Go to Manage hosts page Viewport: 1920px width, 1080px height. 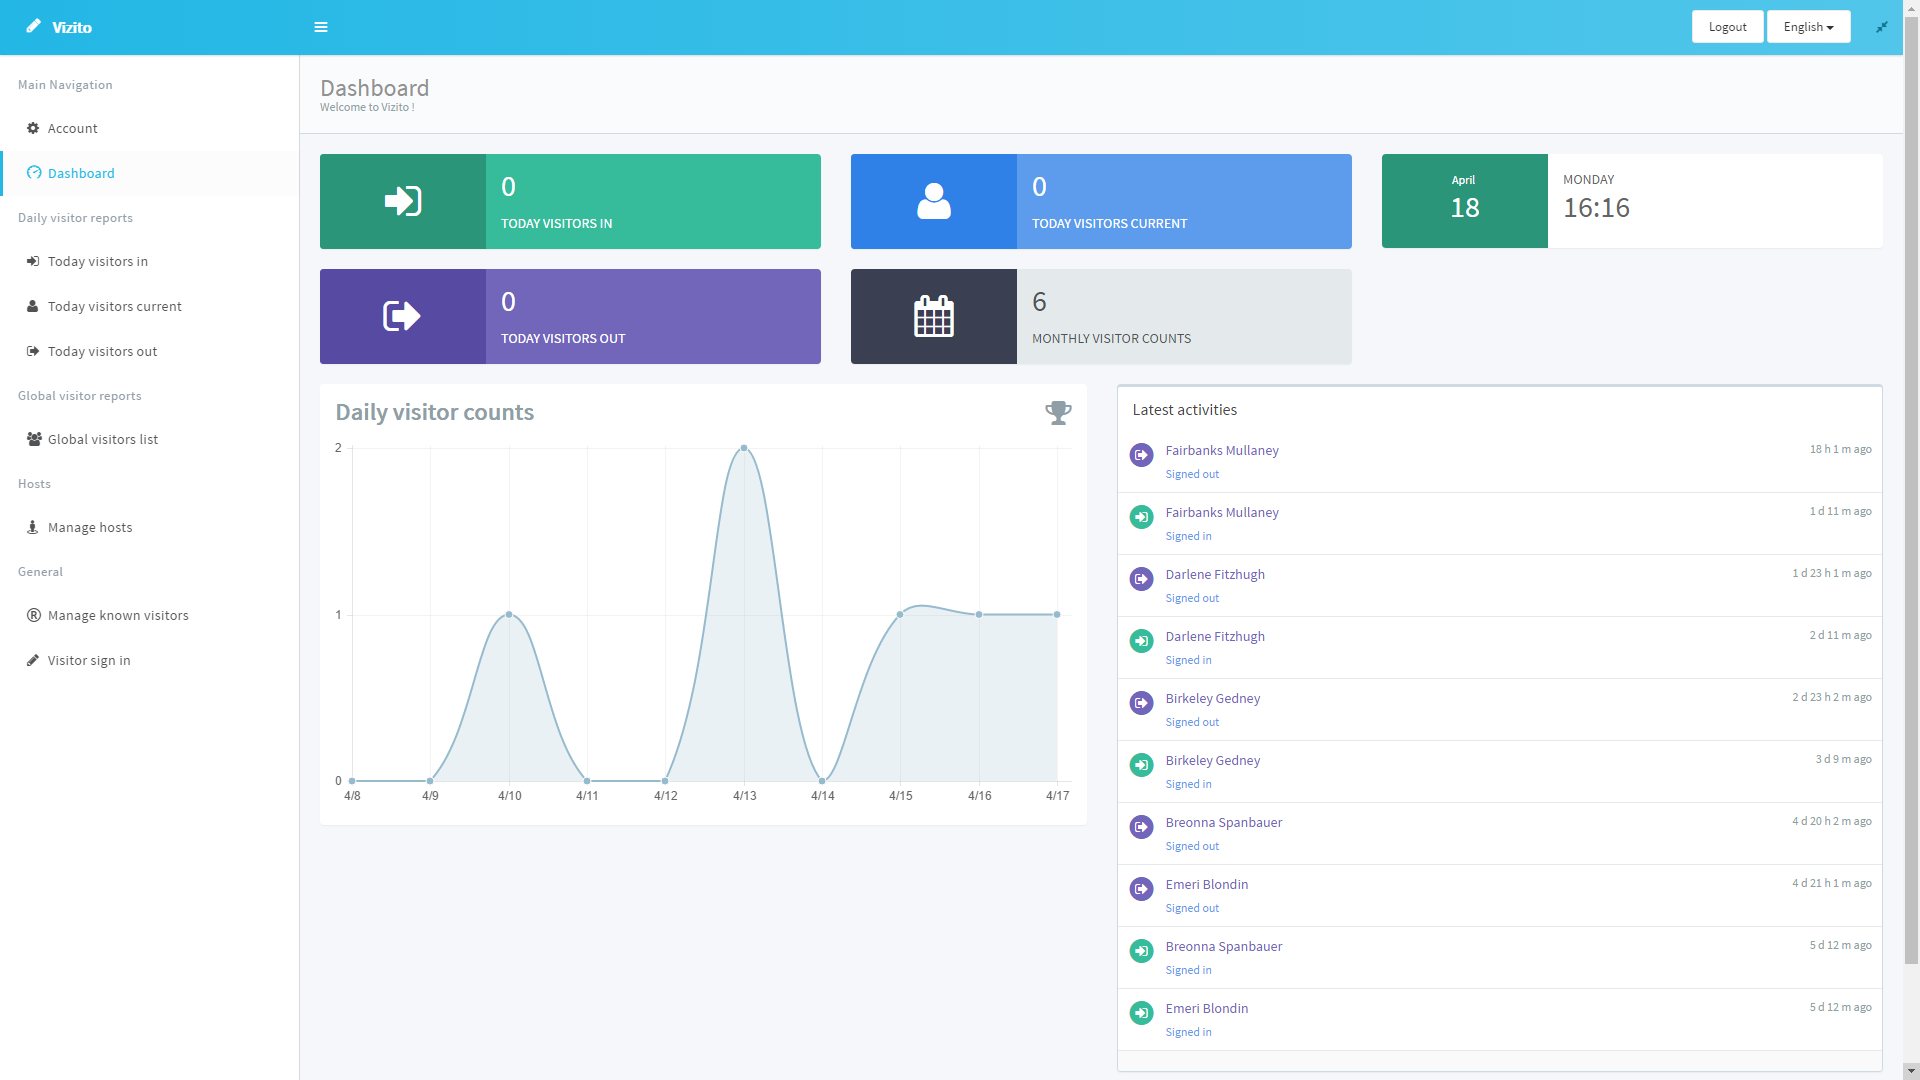90,527
